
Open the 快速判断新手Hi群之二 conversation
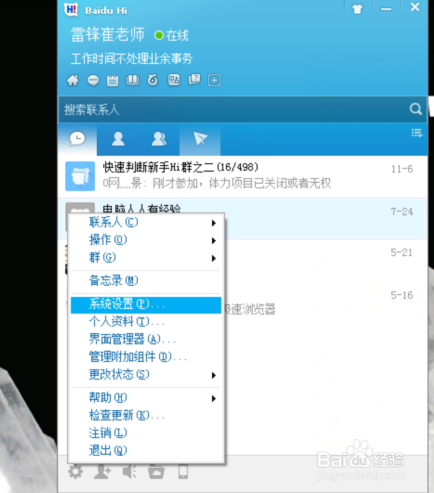coord(243,176)
